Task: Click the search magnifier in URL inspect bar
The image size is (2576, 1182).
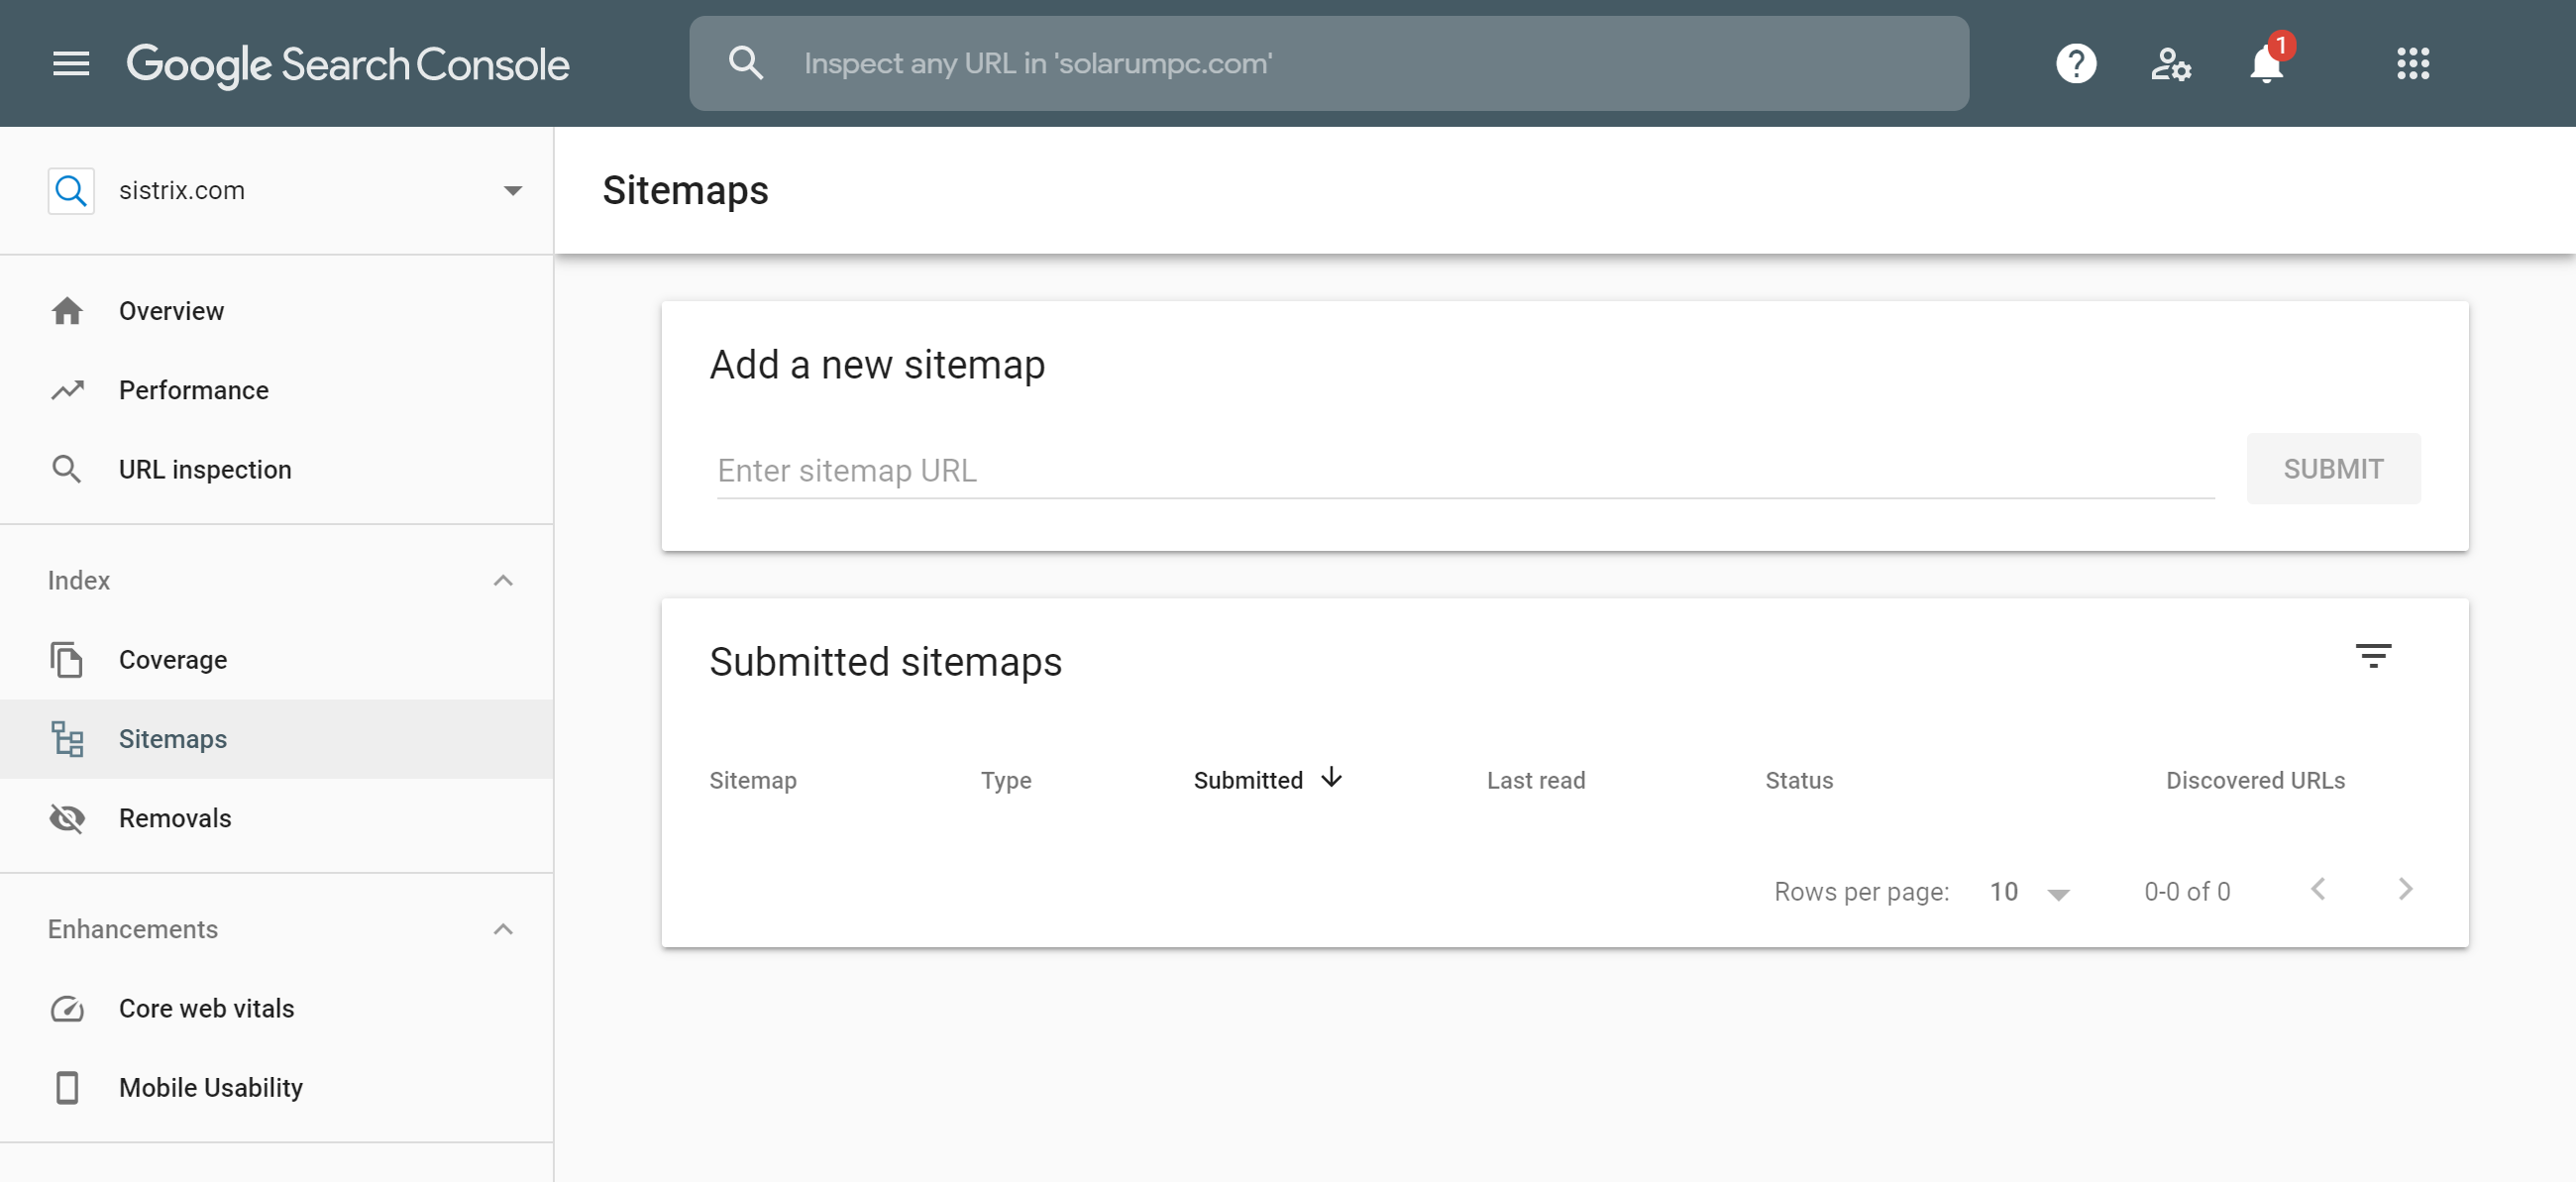Action: (x=745, y=64)
